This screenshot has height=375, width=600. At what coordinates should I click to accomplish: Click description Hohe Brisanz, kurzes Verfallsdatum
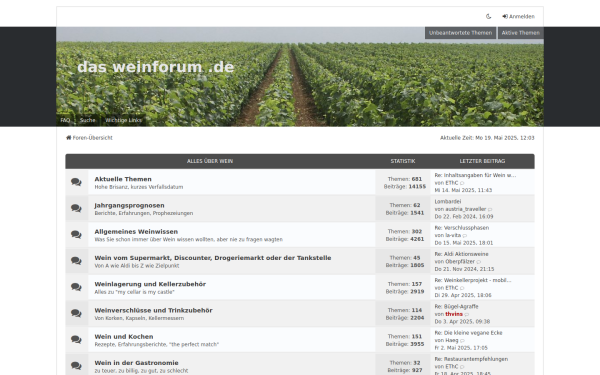pos(139,187)
